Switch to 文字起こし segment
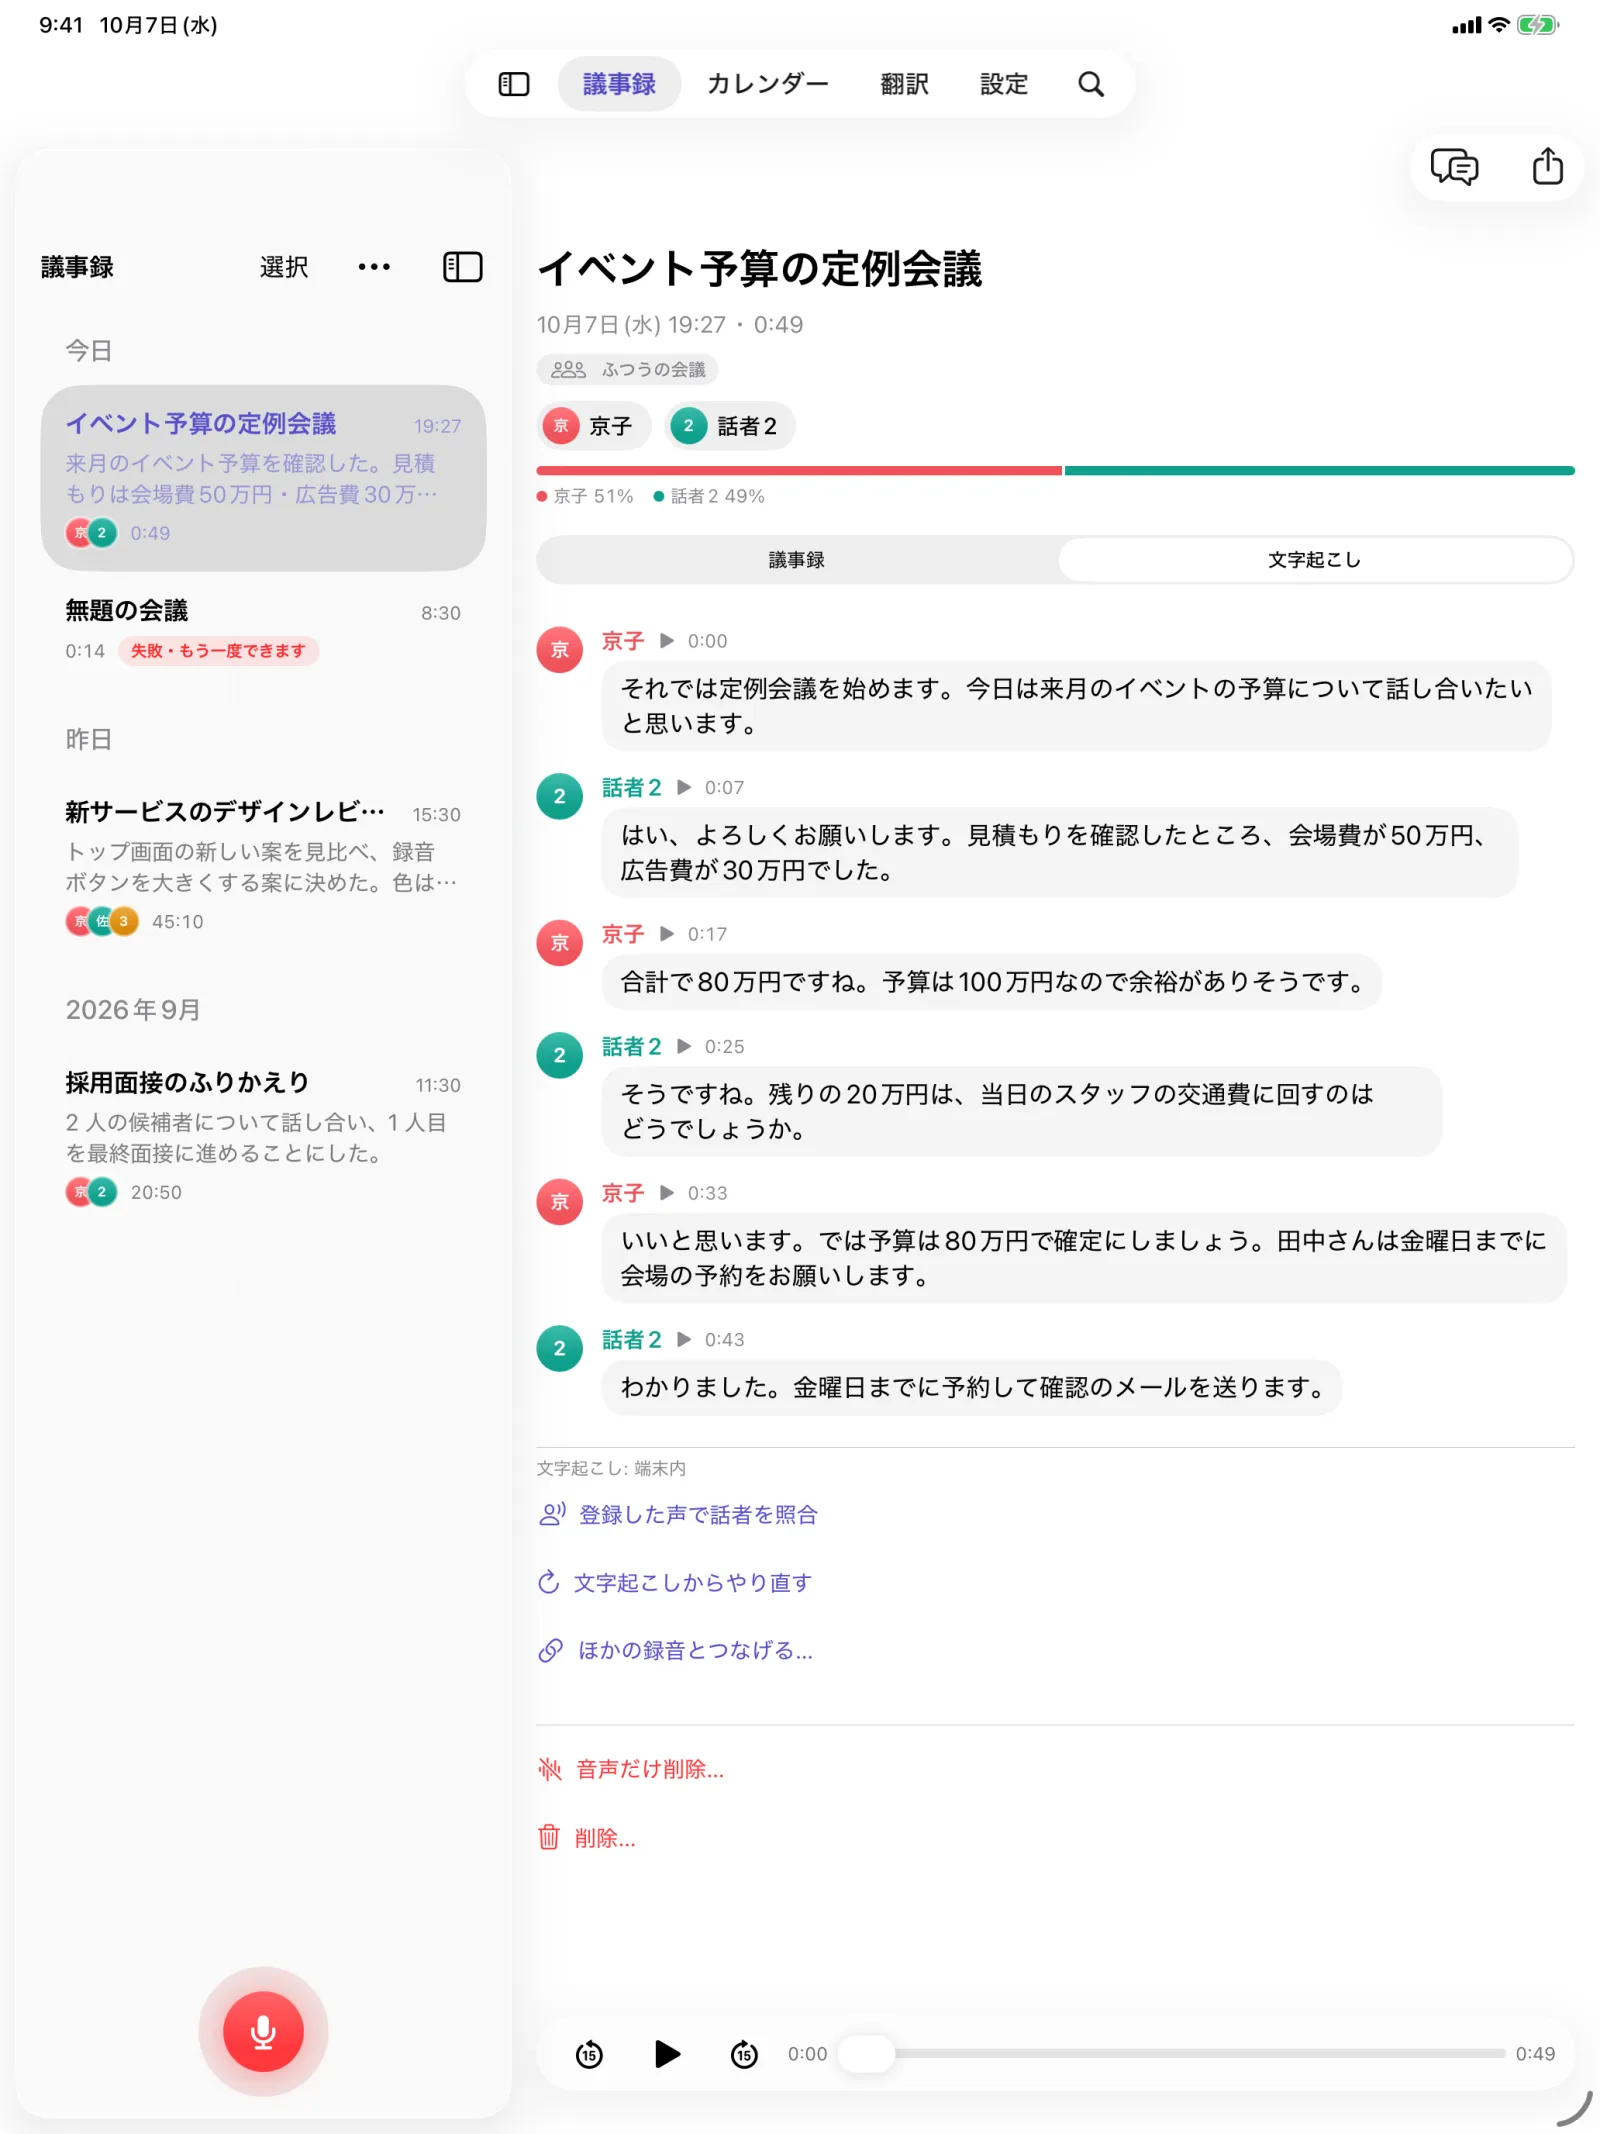This screenshot has width=1600, height=2134. click(1314, 560)
